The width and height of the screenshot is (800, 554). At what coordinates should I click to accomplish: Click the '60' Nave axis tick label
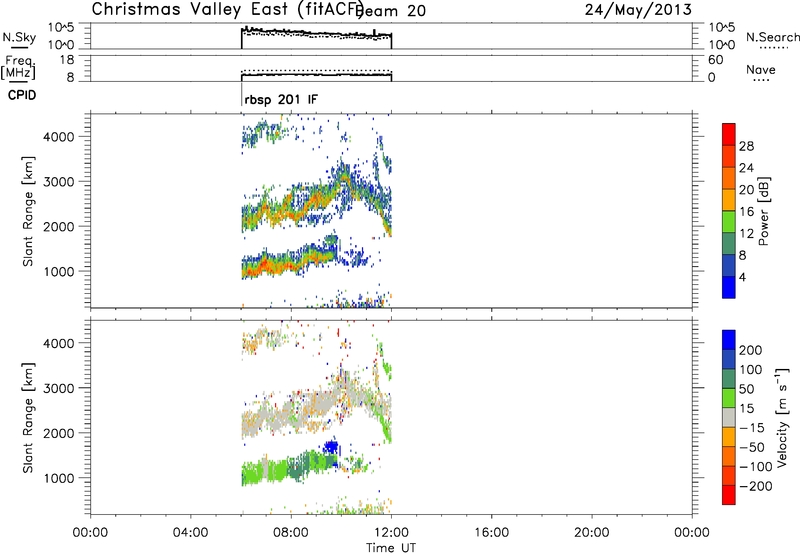(716, 60)
